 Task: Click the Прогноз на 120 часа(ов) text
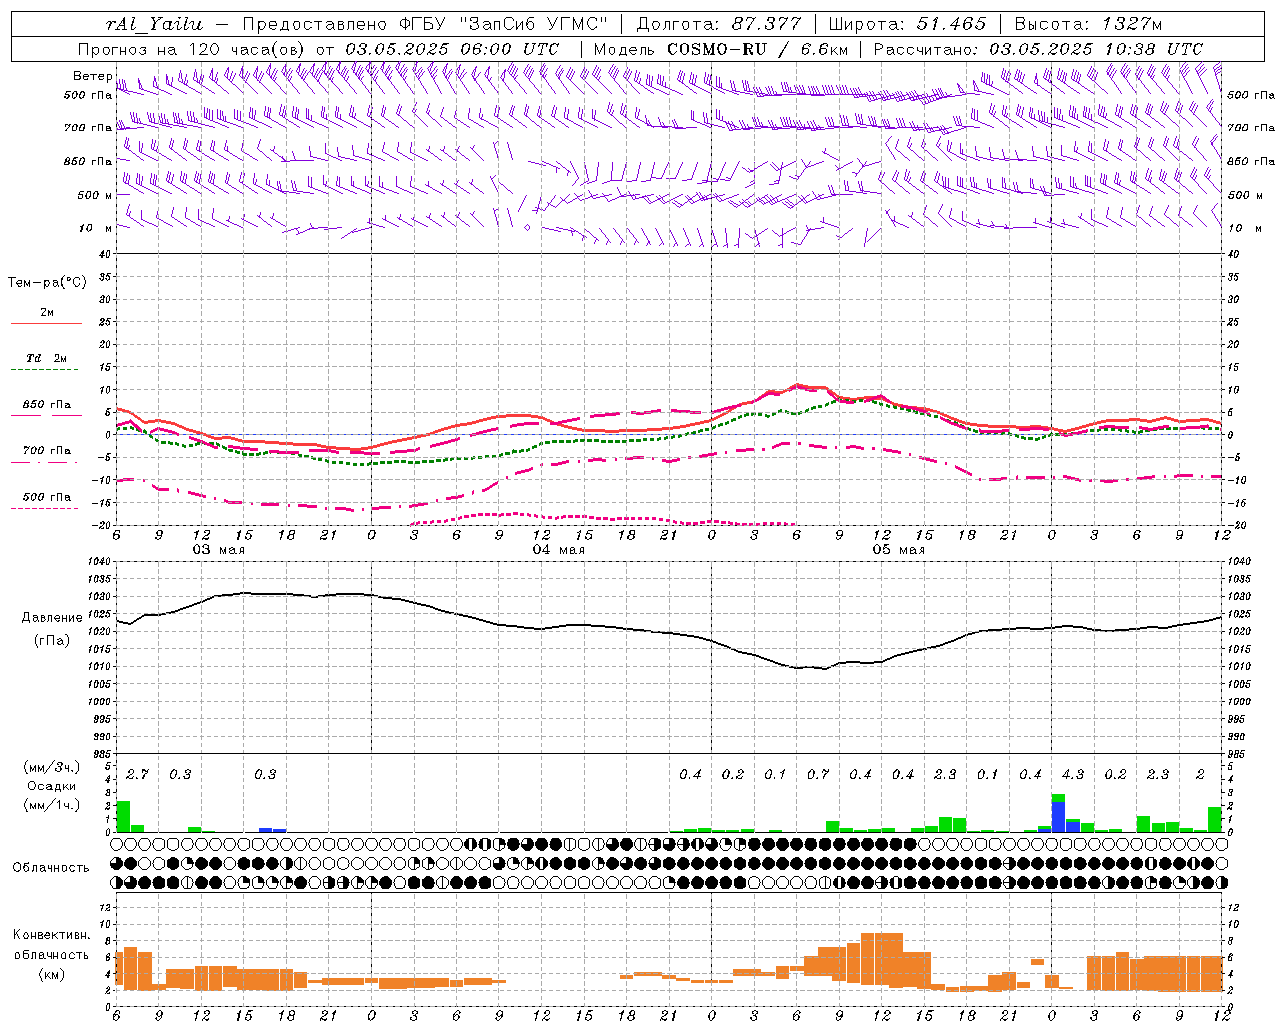coord(192,49)
